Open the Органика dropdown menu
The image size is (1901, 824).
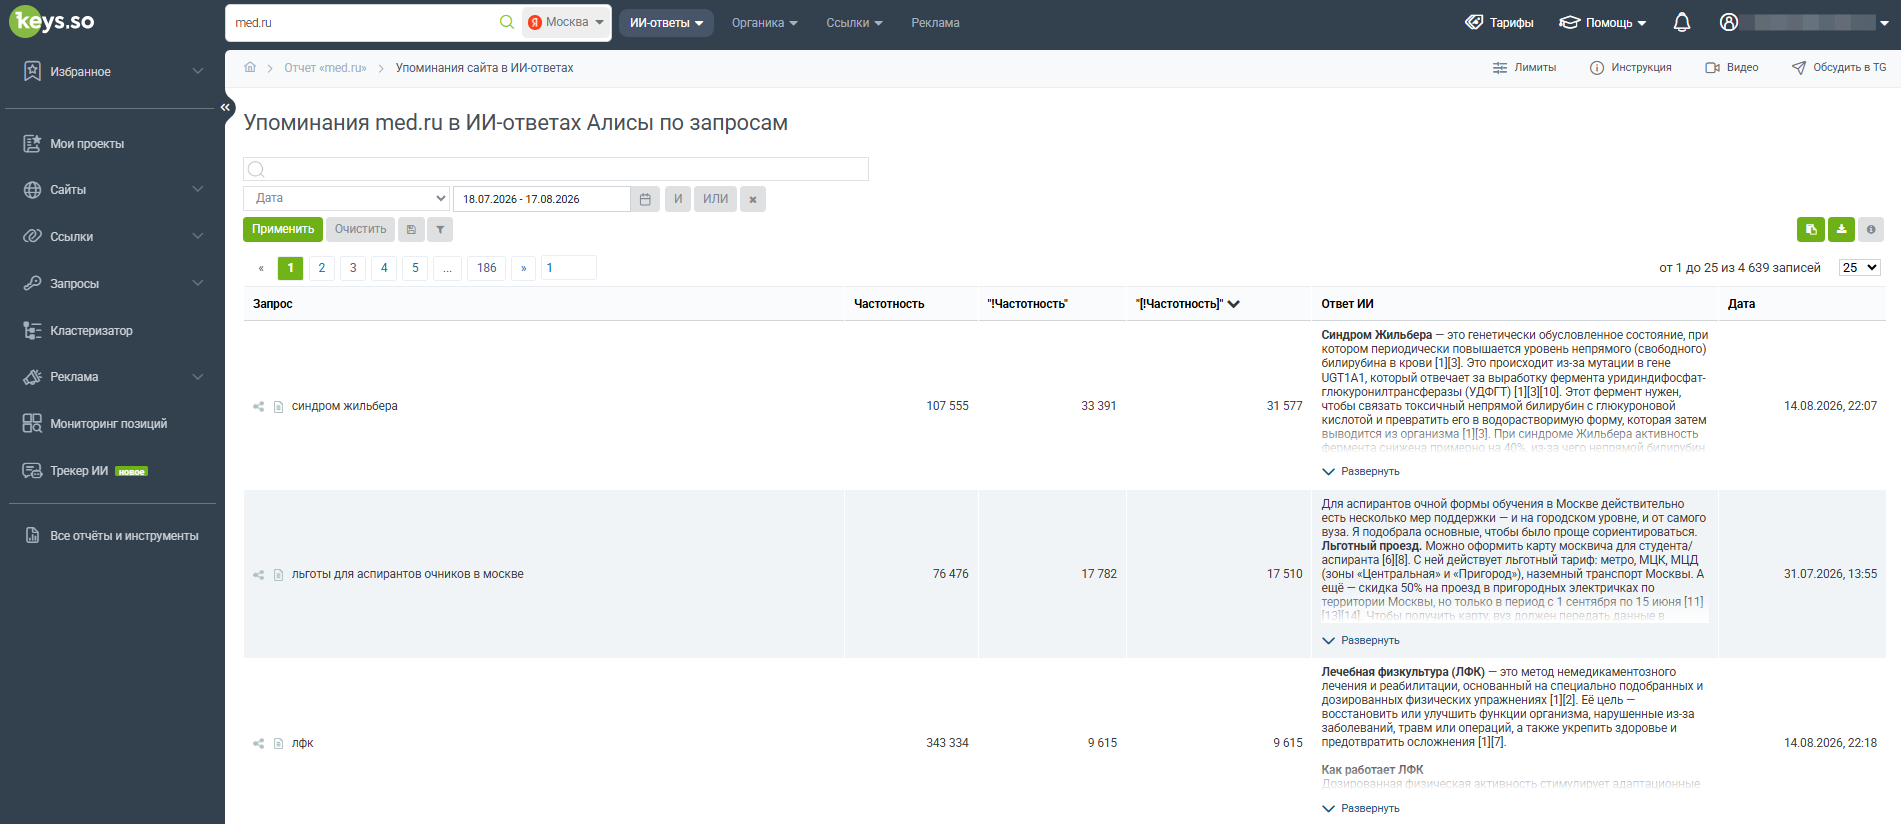click(764, 23)
